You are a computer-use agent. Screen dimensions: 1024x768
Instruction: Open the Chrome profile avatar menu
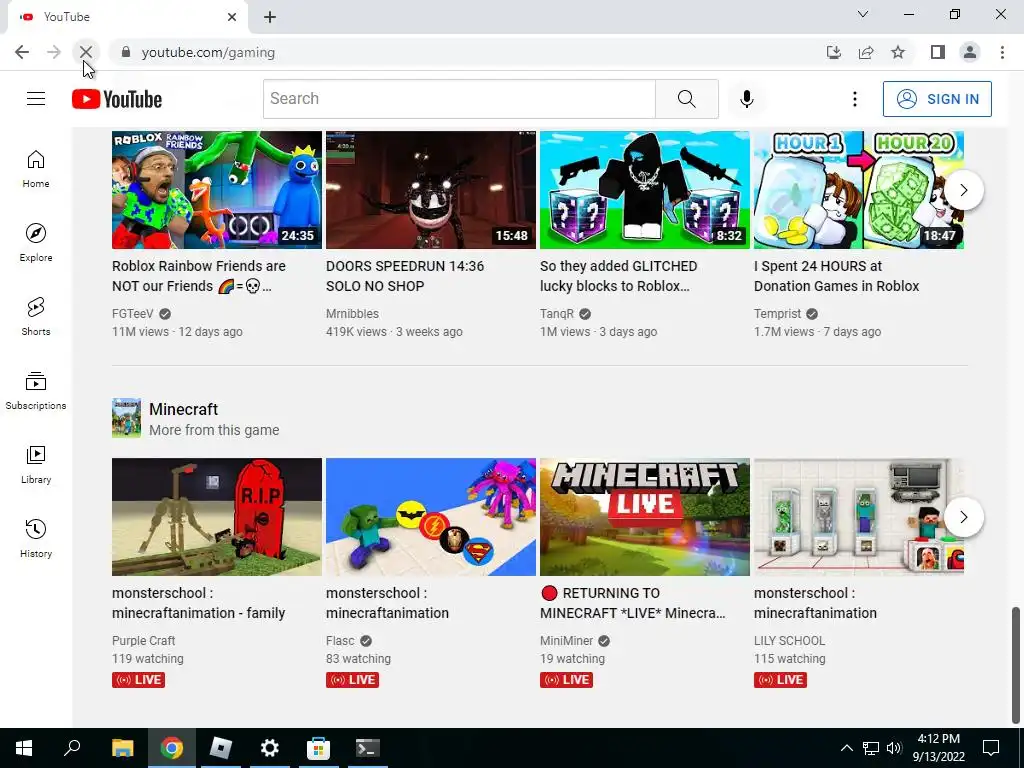click(x=970, y=52)
